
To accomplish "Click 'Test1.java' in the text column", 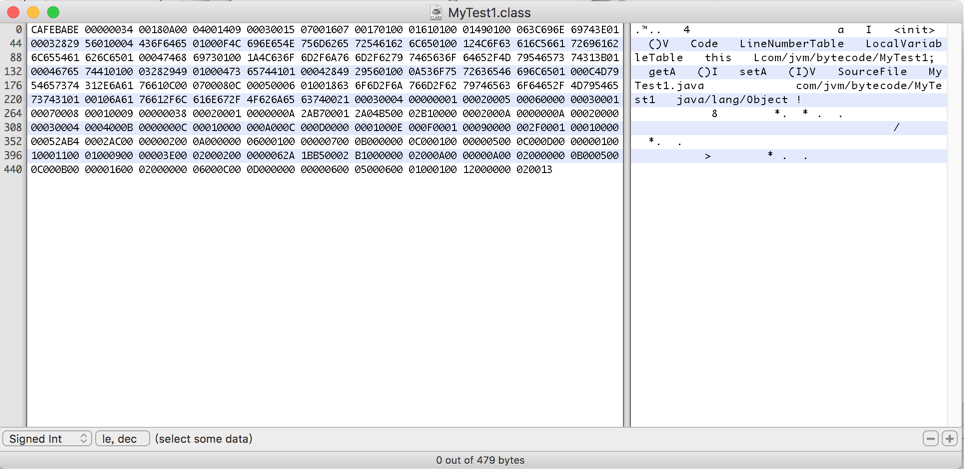I will [x=669, y=85].
